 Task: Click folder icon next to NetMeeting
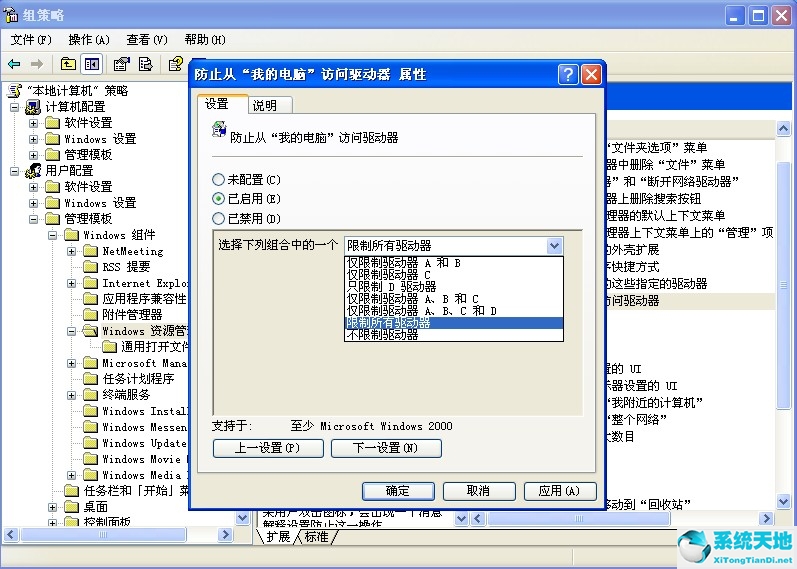90,251
